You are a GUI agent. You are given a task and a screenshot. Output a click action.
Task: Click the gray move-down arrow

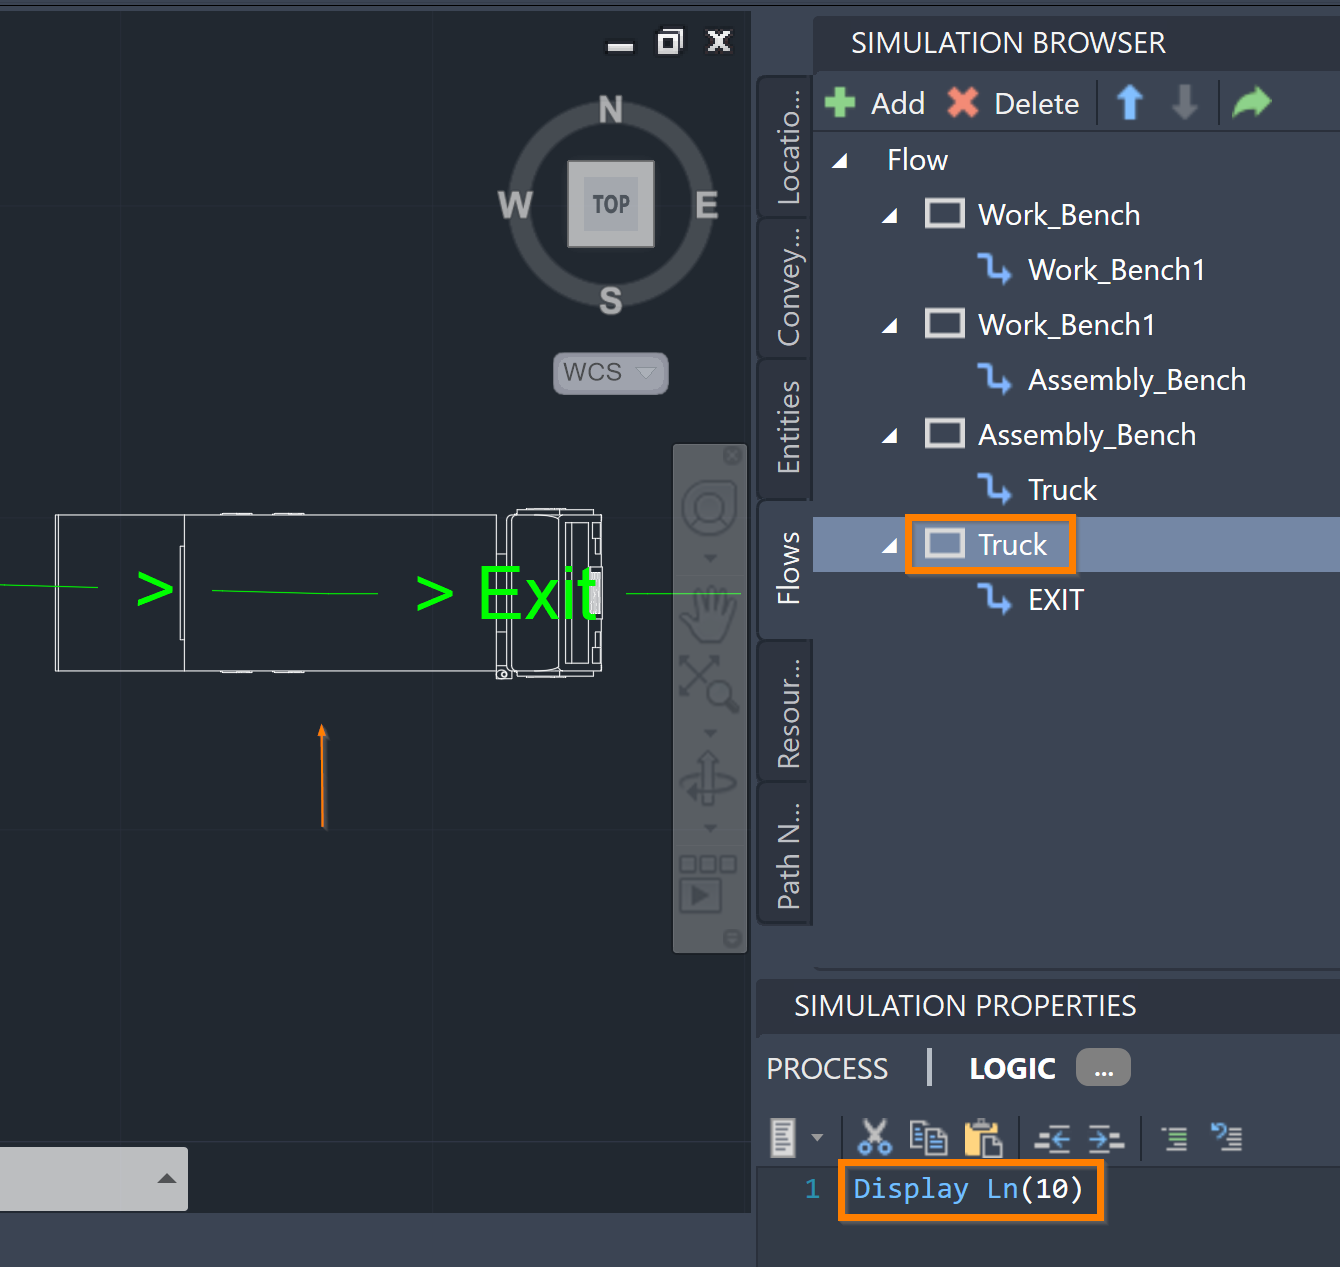tap(1185, 102)
